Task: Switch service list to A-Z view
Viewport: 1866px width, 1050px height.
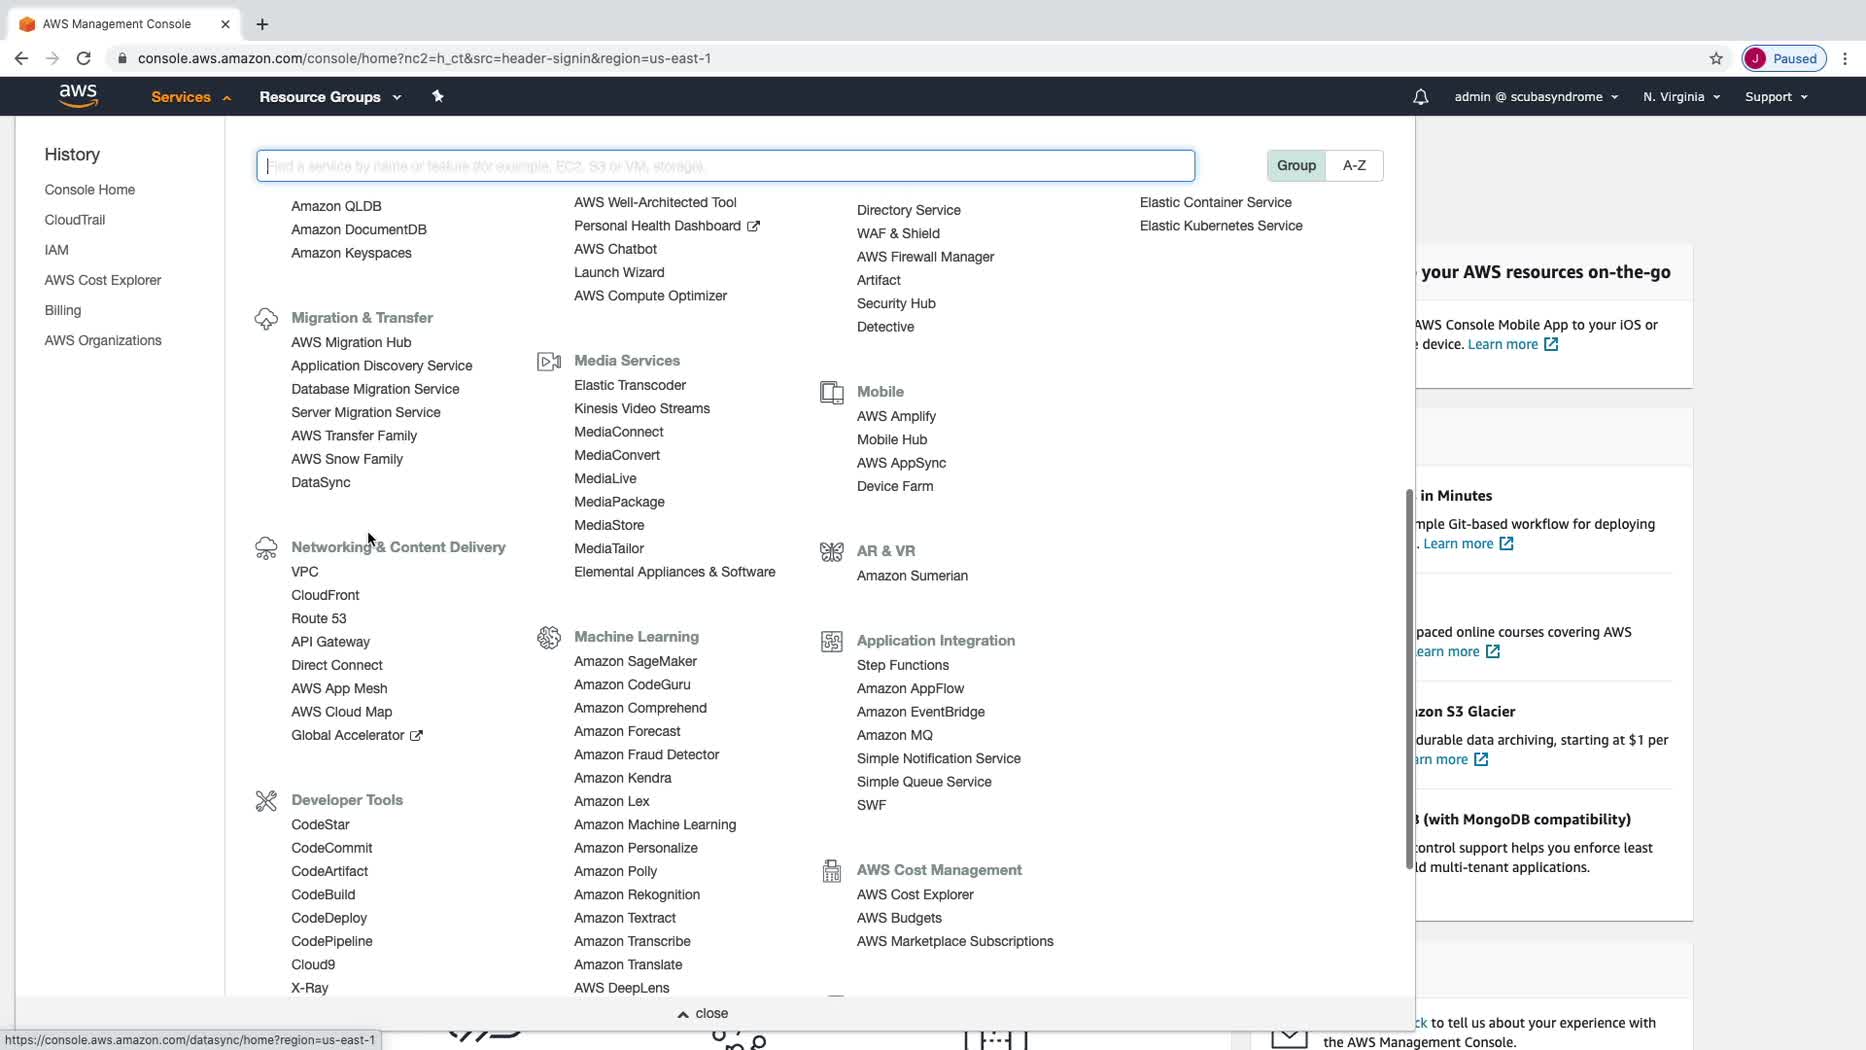Action: (x=1354, y=165)
